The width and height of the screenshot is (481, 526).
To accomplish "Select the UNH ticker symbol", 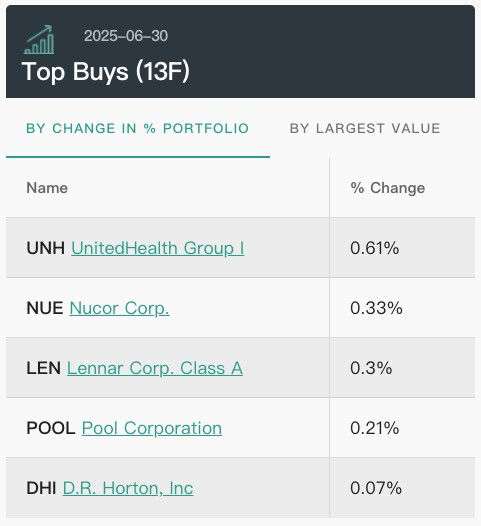I will coord(46,248).
